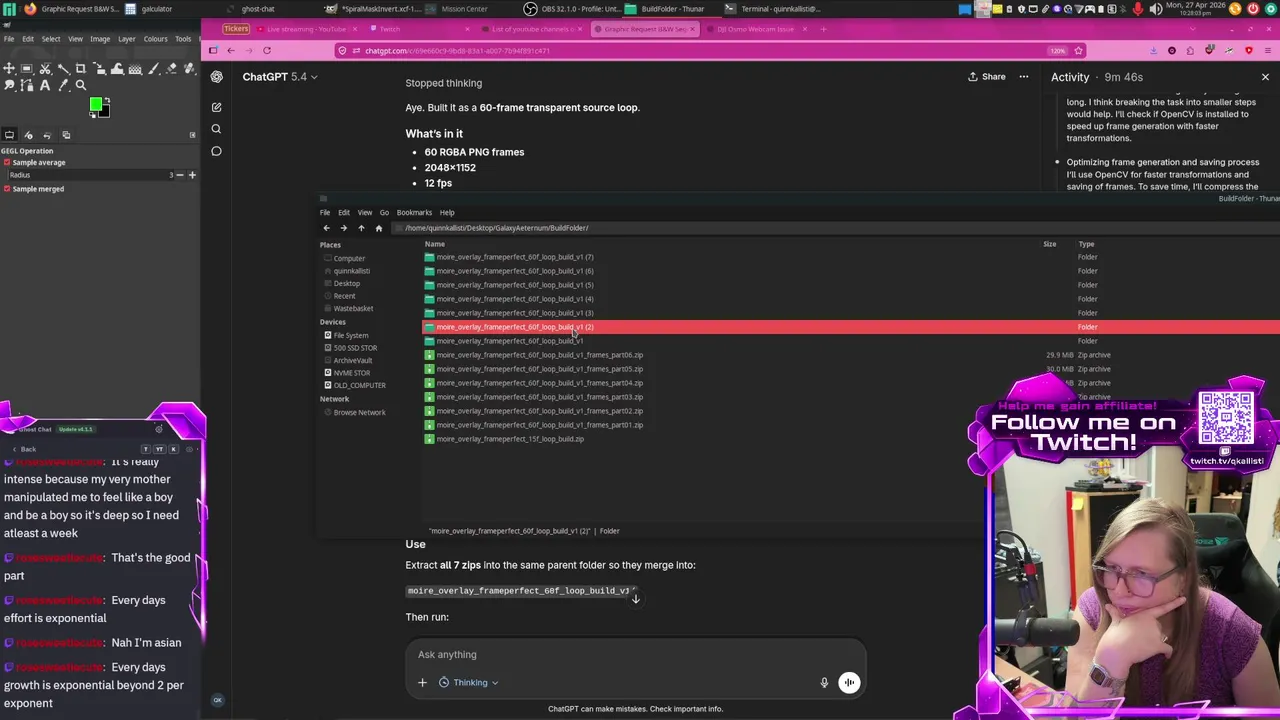Click ChatGPT new chat icon
Screen dimensions: 1280x720
click(216, 106)
